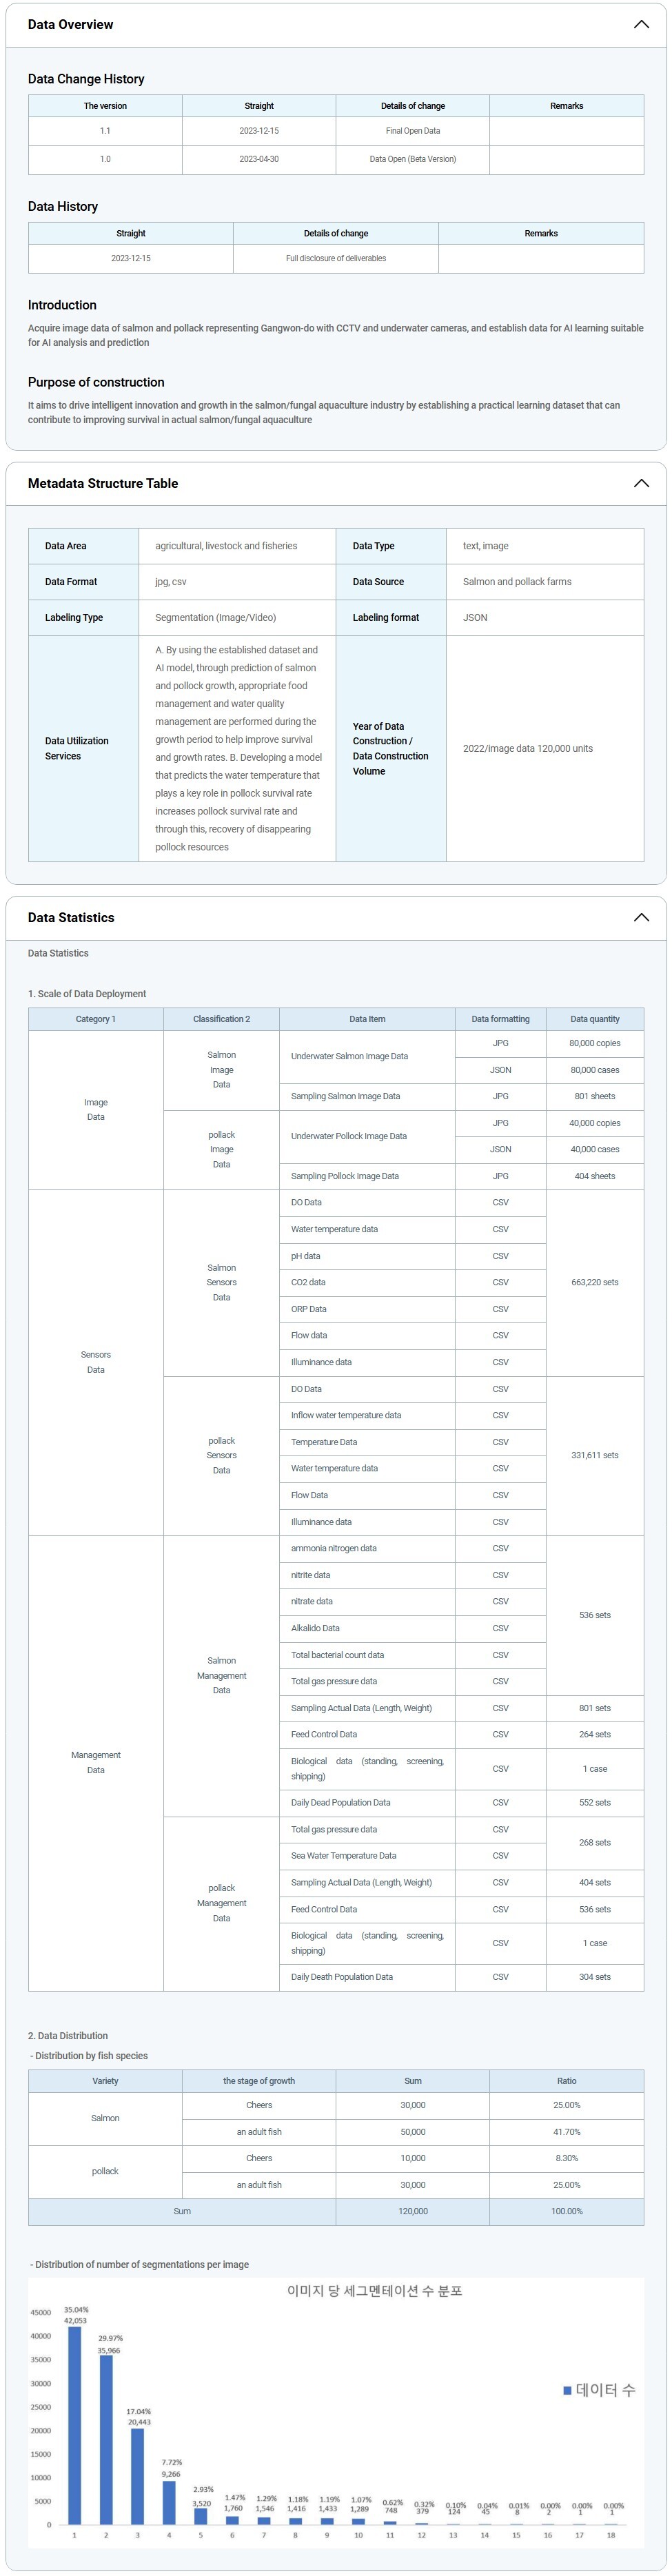The height and width of the screenshot is (2576, 672).
Task: Collapse Data Overview using its chevron arrow
Action: point(641,24)
